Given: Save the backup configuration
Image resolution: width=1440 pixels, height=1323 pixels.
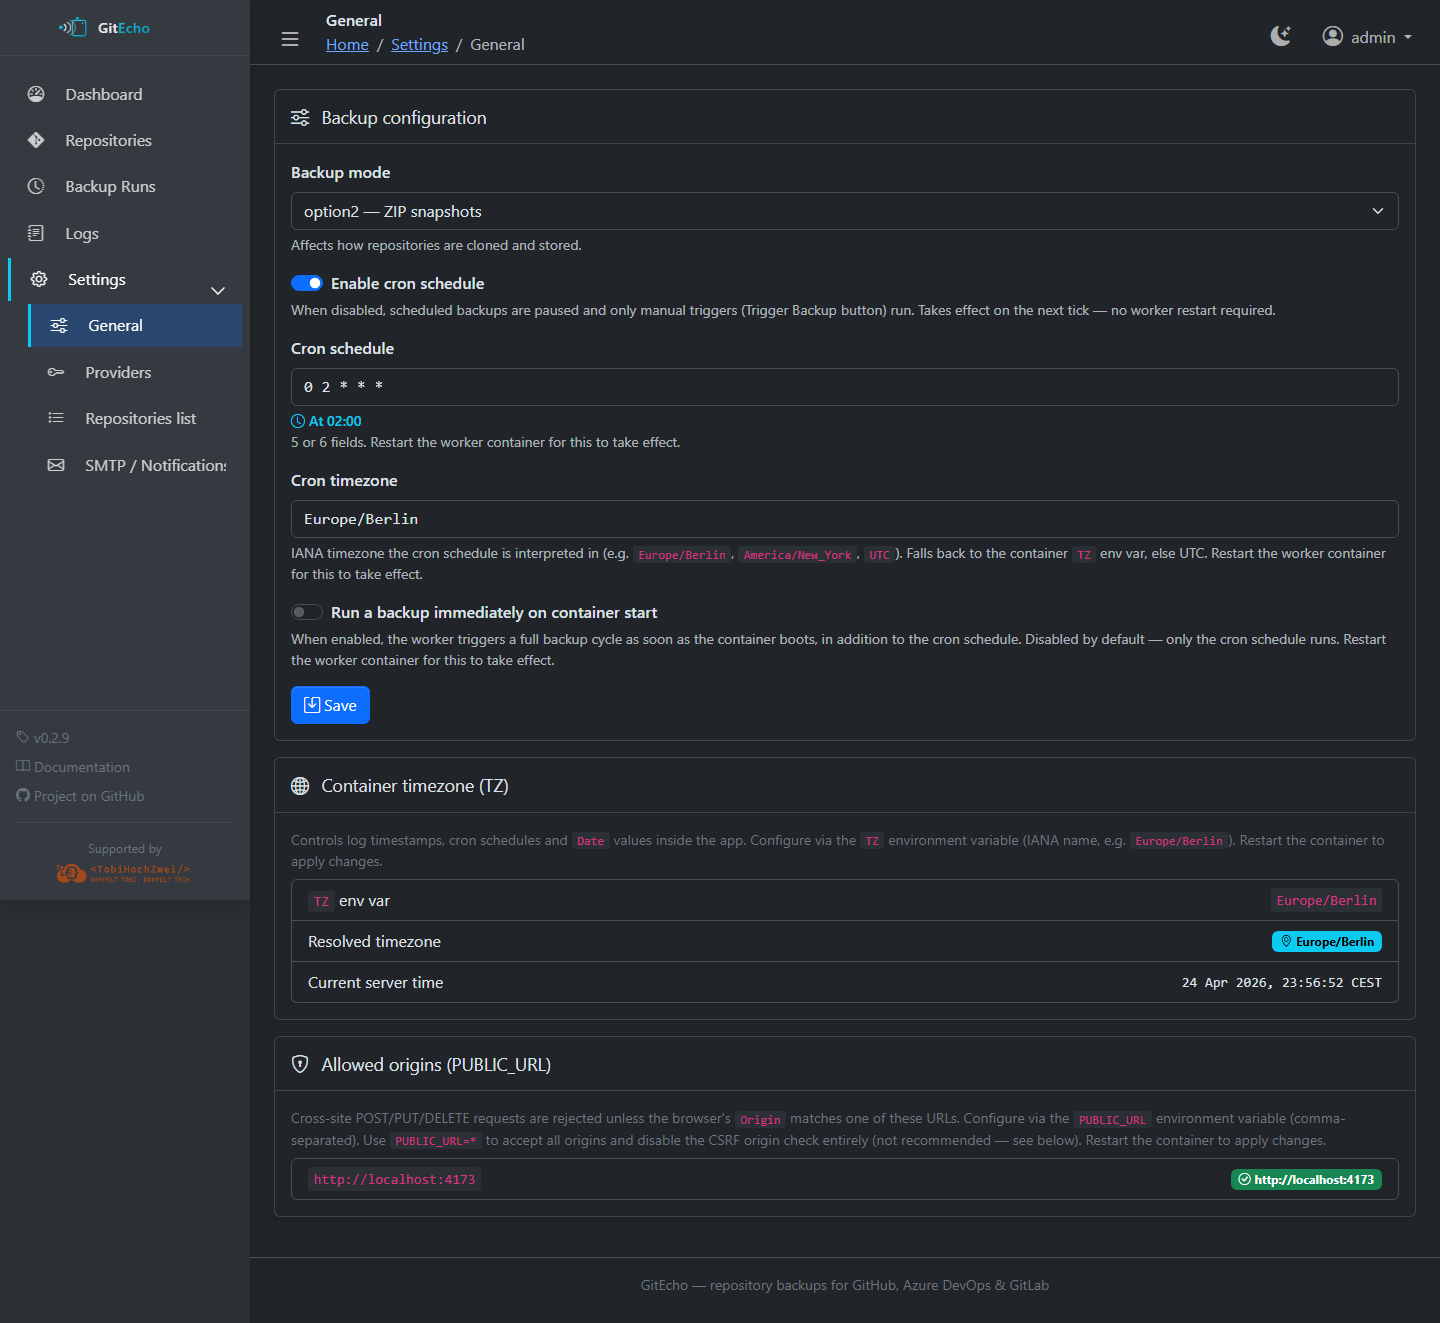Looking at the screenshot, I should point(330,705).
